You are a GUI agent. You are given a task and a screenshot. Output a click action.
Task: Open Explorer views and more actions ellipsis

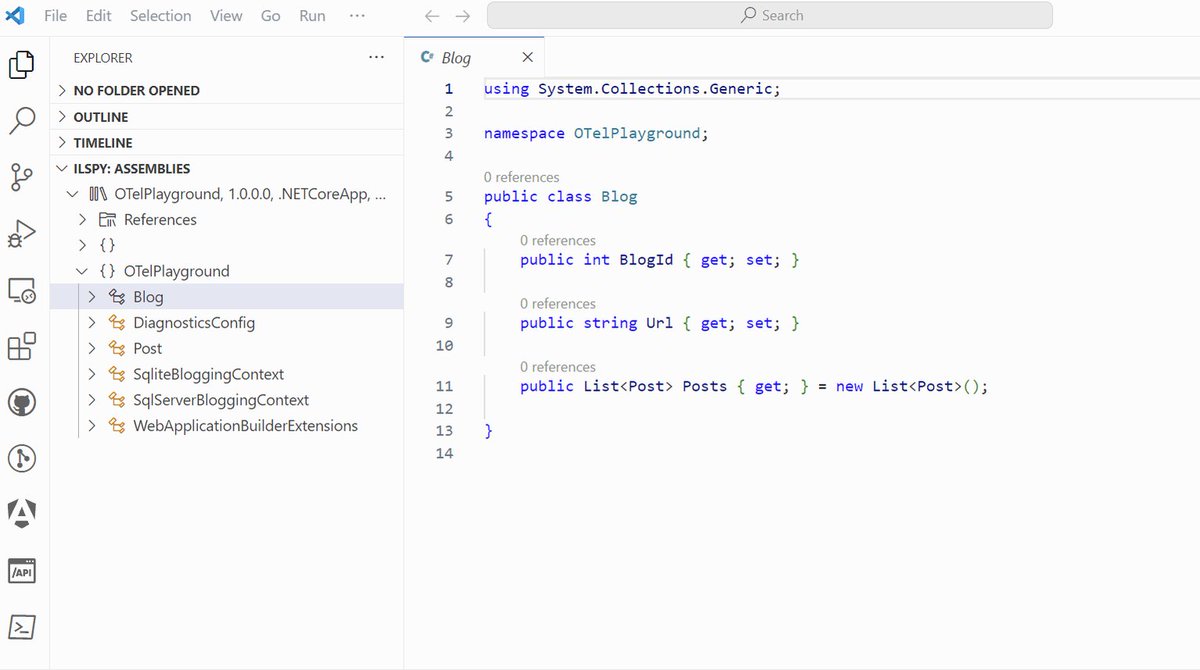[x=376, y=58]
